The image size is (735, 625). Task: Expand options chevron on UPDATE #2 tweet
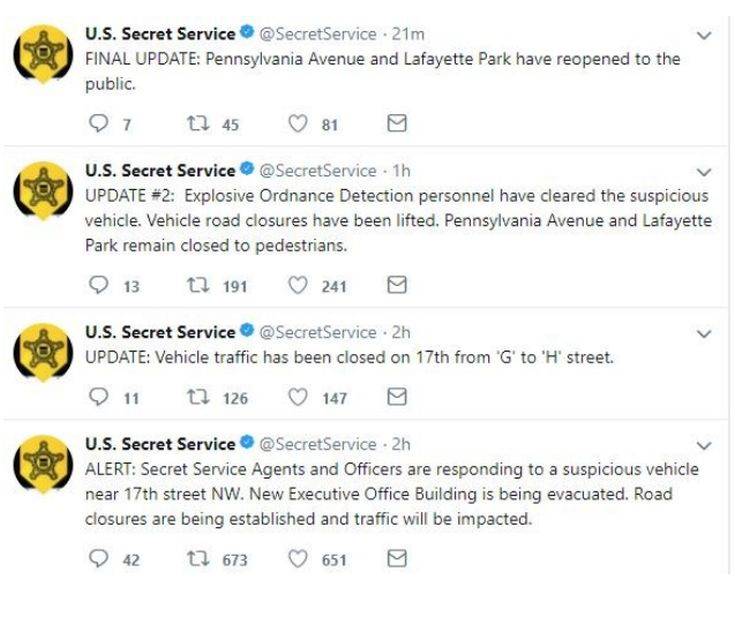pyautogui.click(x=704, y=172)
